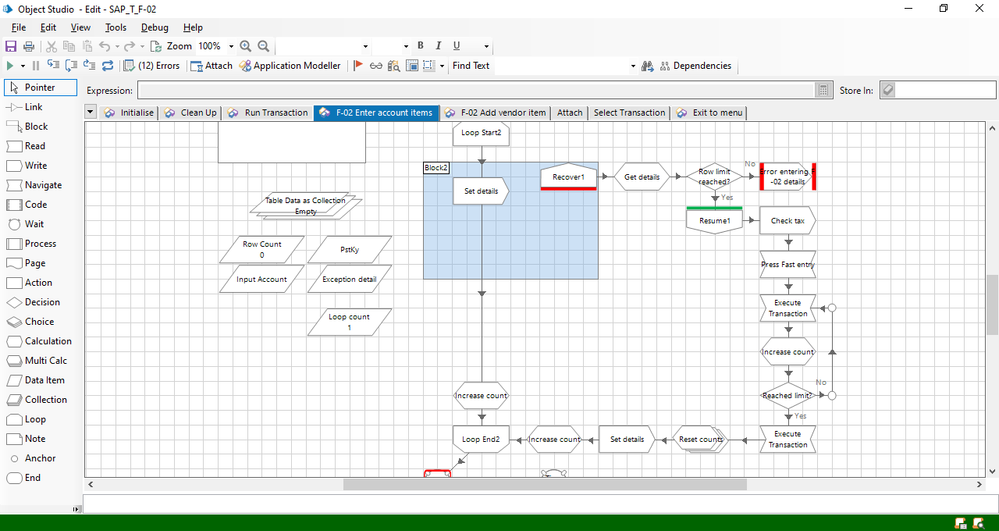Viewport: 999px width, 531px height.
Task: Switch to F-02 Add vendor item tab
Action: point(495,113)
